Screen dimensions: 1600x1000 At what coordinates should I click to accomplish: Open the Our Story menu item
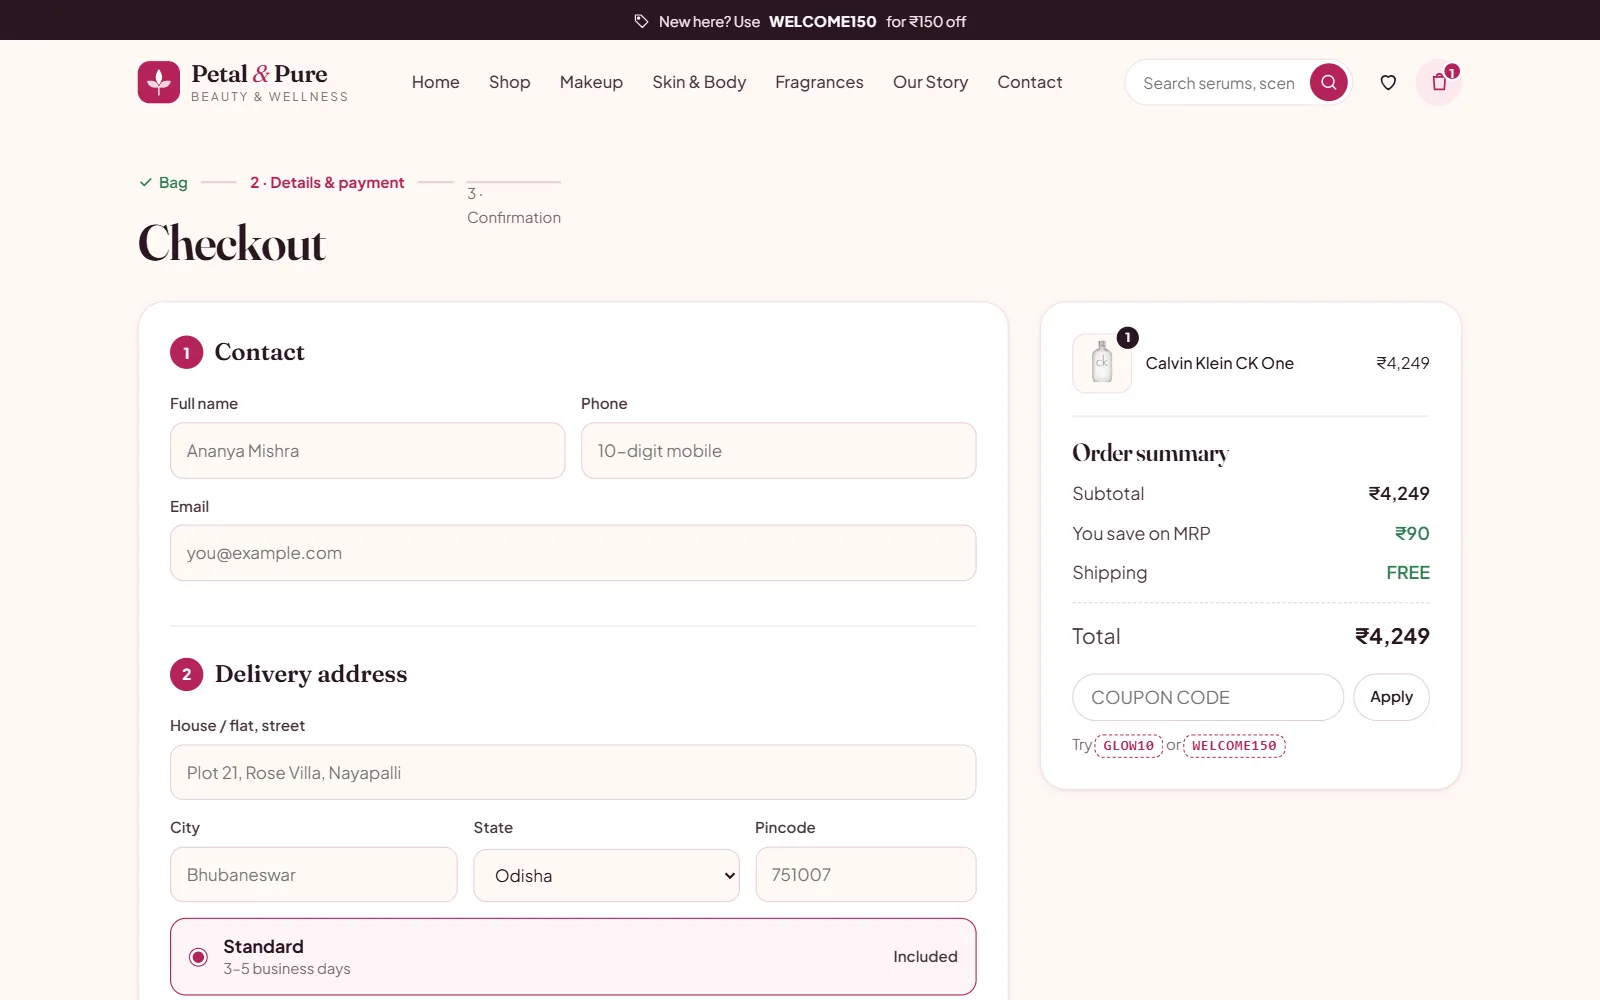930,82
